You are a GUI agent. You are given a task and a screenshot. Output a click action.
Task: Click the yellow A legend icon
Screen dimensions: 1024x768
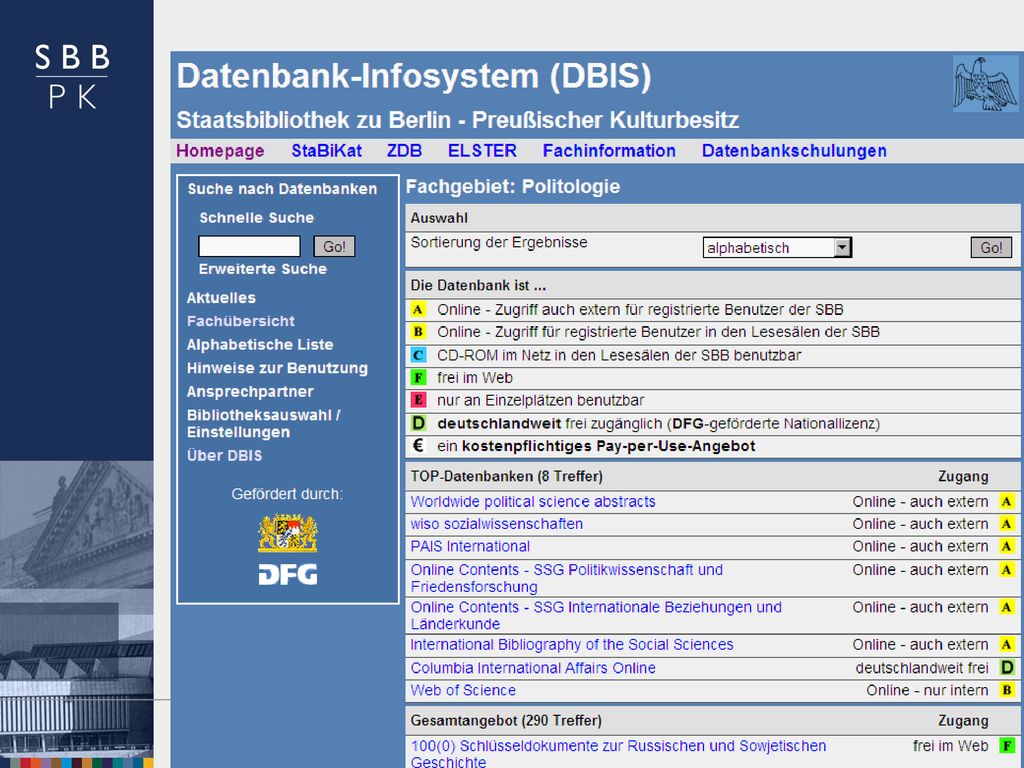[x=418, y=310]
